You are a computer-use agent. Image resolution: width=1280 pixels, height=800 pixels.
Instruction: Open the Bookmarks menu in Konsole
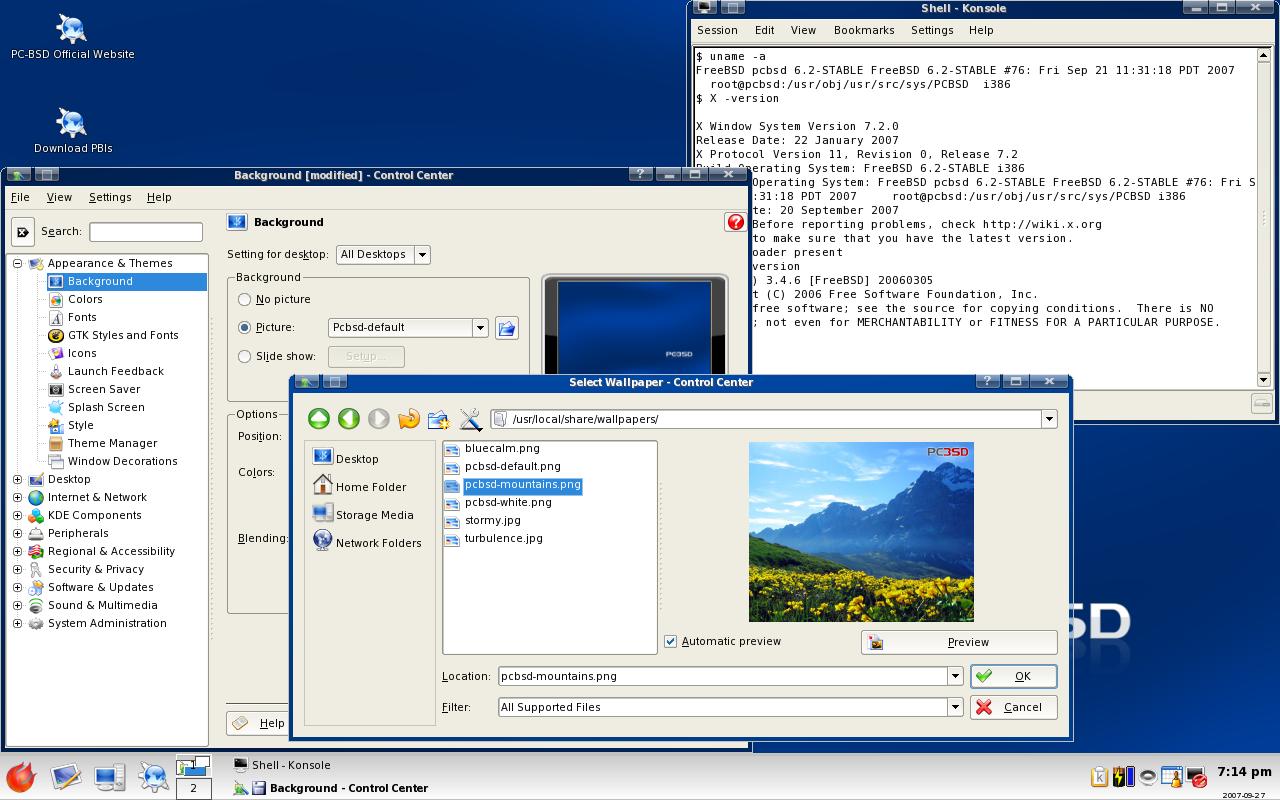[x=864, y=31]
